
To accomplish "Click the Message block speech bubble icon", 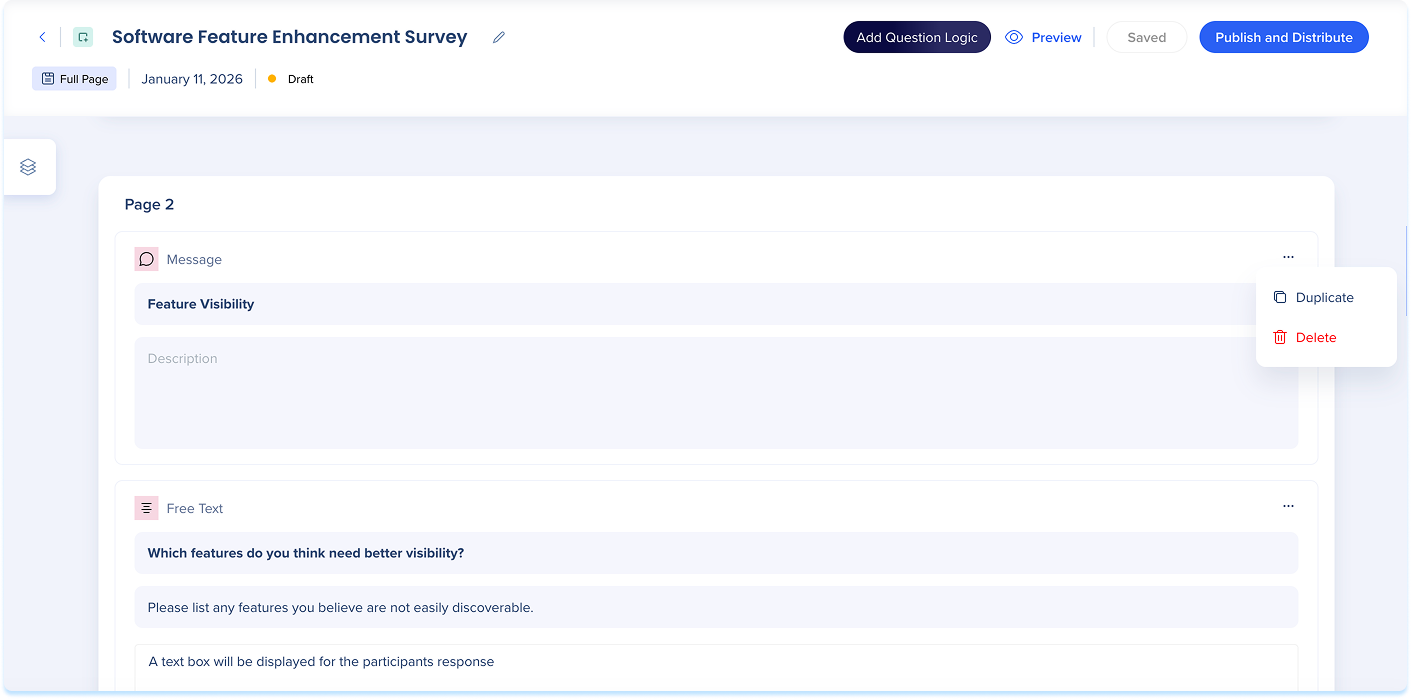I will (x=146, y=259).
